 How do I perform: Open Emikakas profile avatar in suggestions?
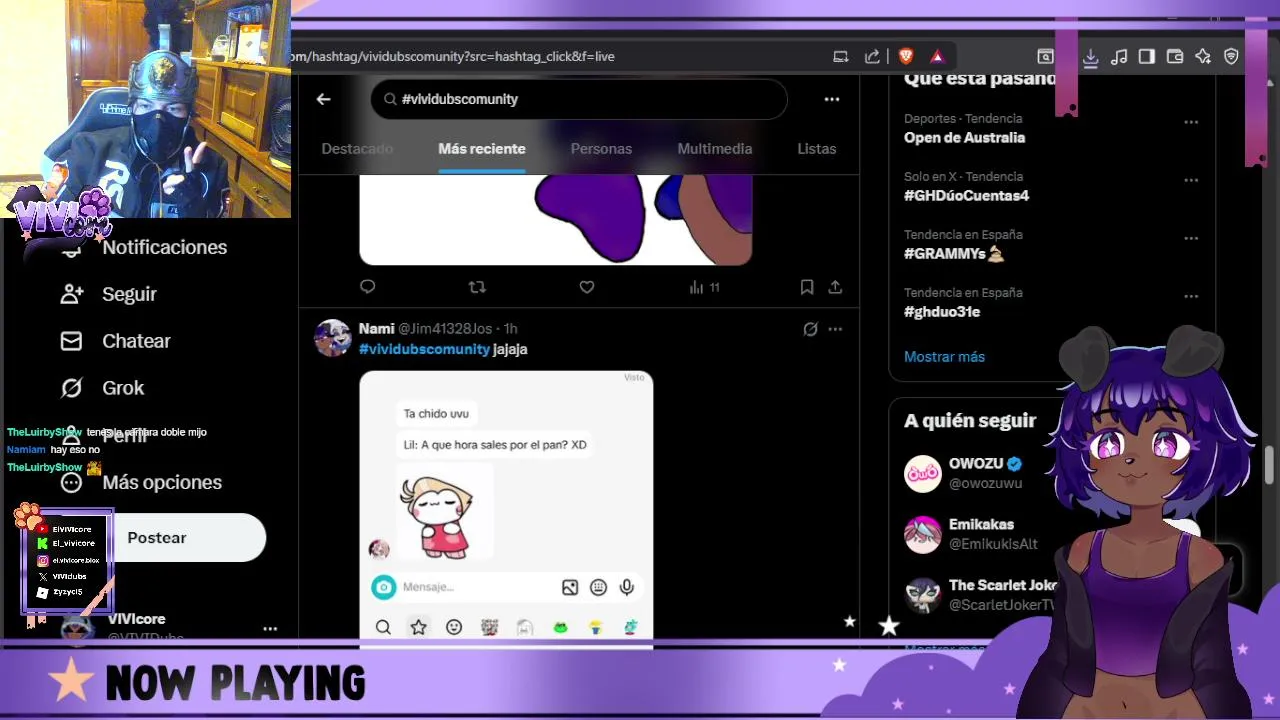tap(923, 534)
